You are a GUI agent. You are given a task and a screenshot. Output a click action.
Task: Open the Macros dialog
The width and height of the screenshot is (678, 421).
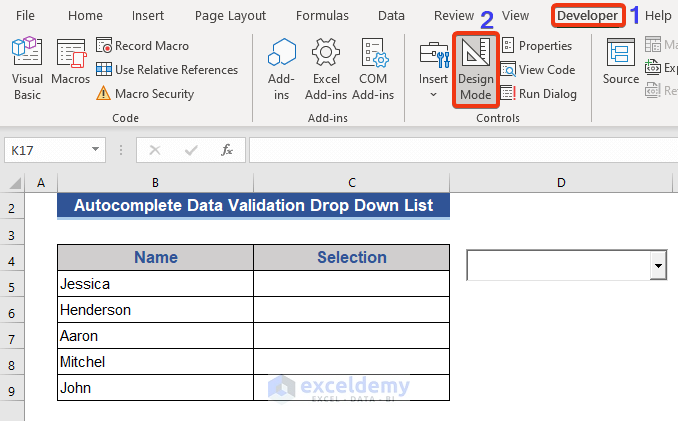[70, 61]
